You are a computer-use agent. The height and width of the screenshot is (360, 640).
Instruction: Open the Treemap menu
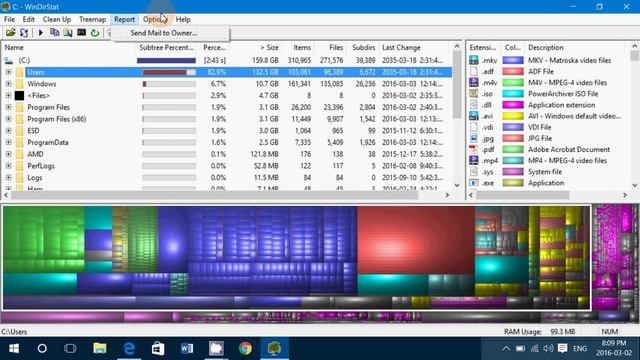92,19
